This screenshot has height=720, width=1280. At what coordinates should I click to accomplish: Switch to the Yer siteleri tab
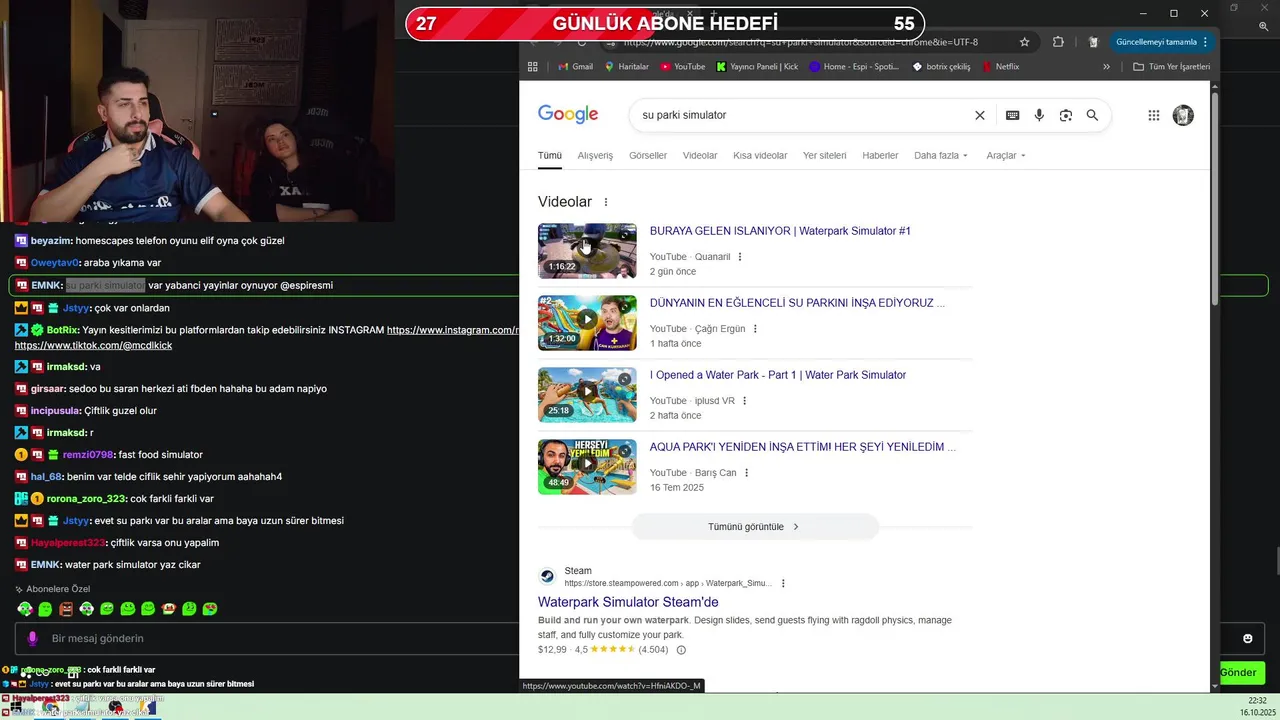pyautogui.click(x=824, y=156)
